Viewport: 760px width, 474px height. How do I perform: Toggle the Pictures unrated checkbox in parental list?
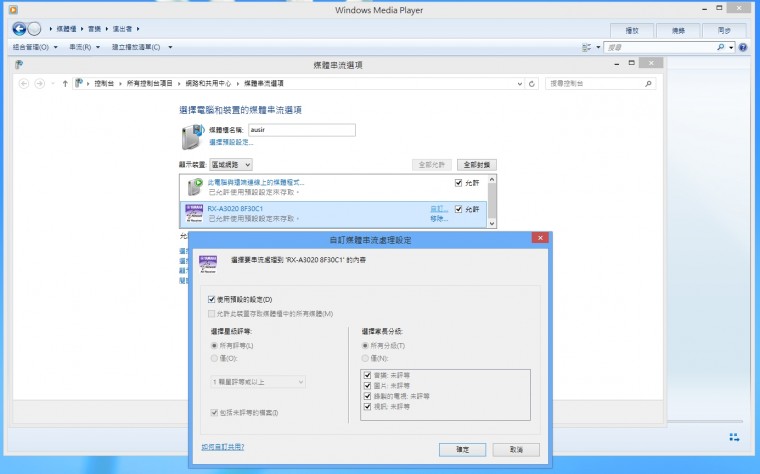pos(367,385)
